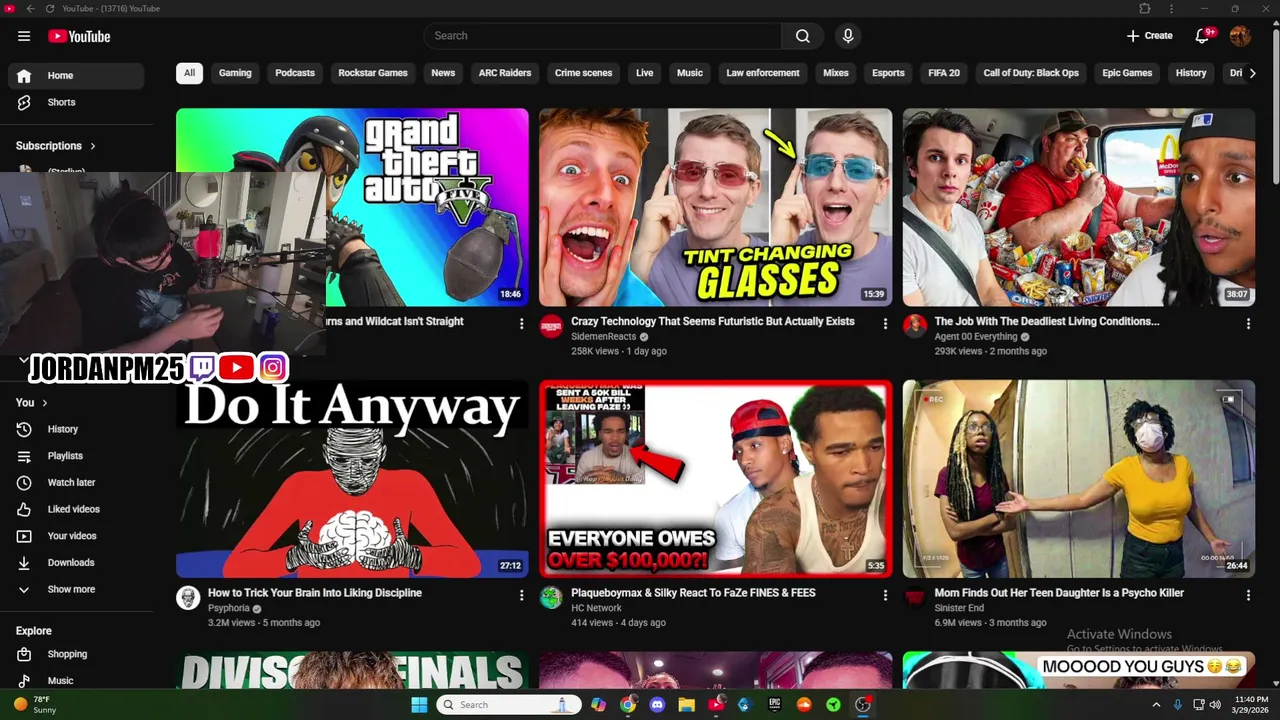Select the Law enforcement filter chip
This screenshot has width=1280, height=720.
click(x=763, y=73)
